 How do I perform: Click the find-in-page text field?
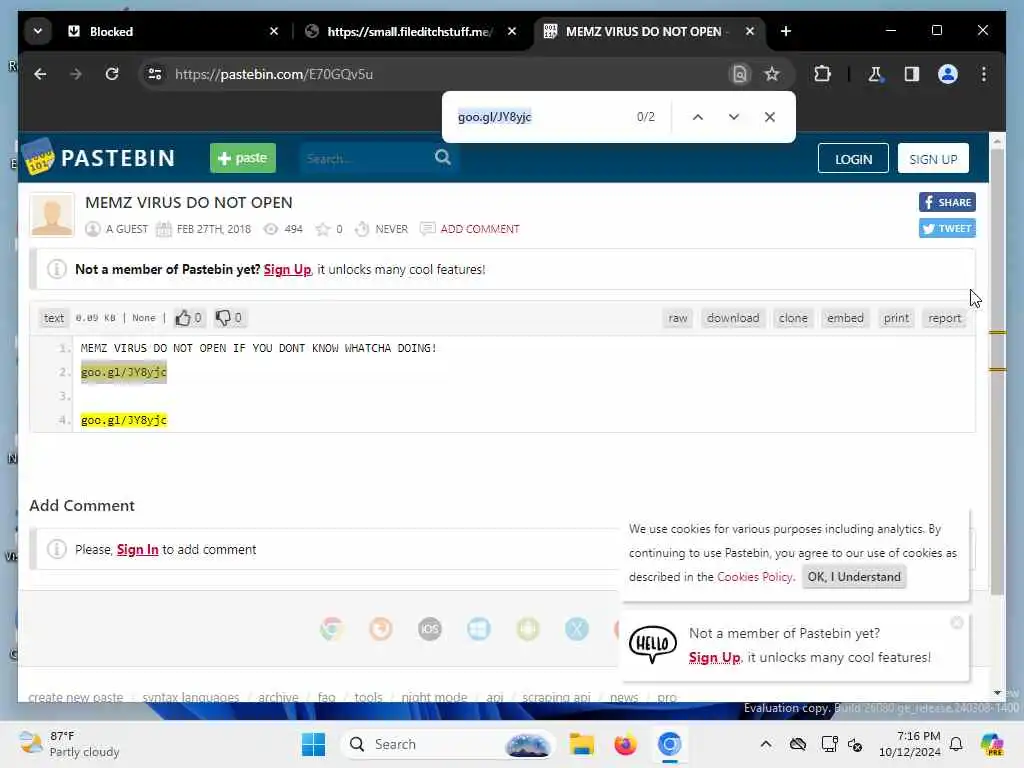[539, 117]
